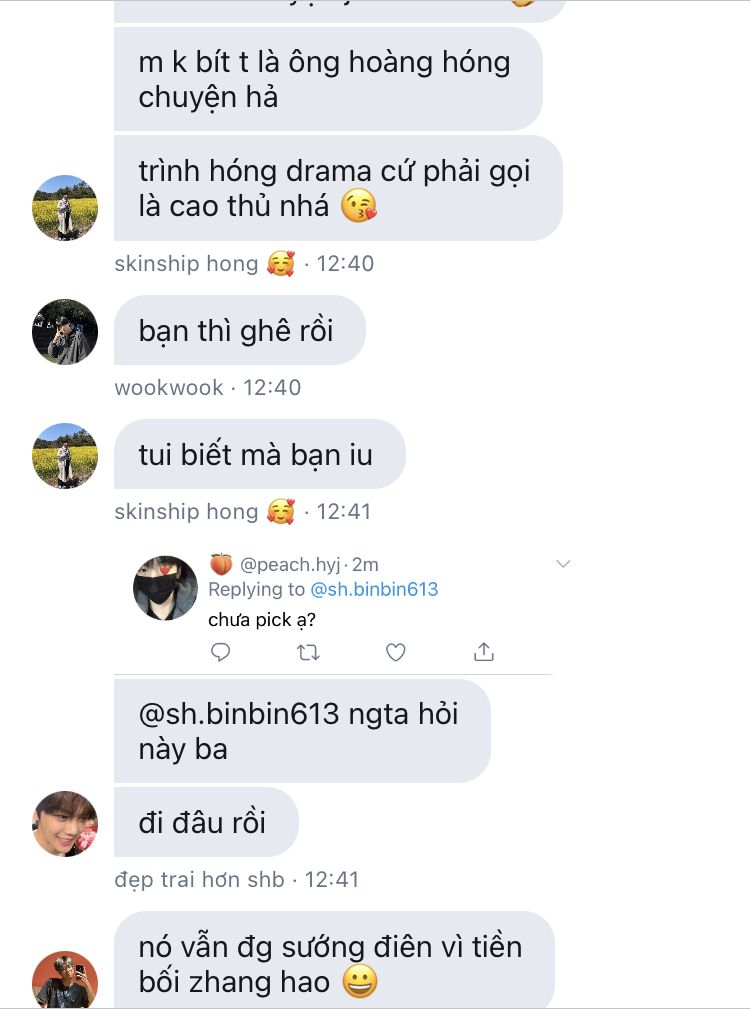The height and width of the screenshot is (1009, 750).
Task: Expand the tweet options chevron
Action: click(x=563, y=564)
